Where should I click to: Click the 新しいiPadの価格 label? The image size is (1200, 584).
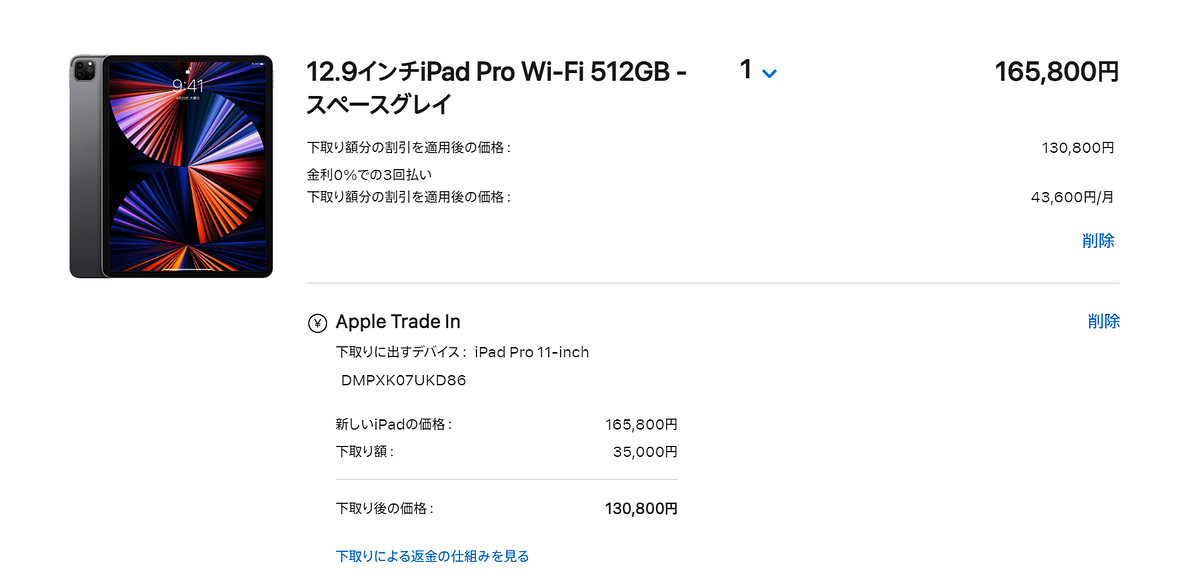[392, 423]
